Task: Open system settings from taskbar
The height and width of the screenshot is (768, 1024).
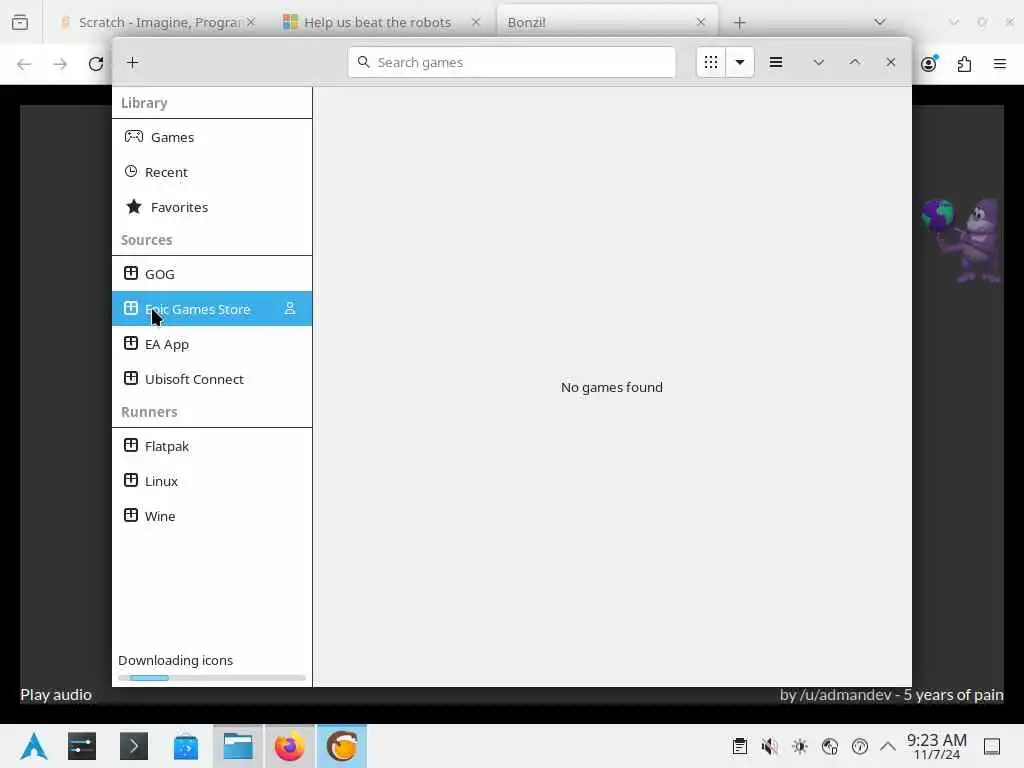Action: (82, 746)
